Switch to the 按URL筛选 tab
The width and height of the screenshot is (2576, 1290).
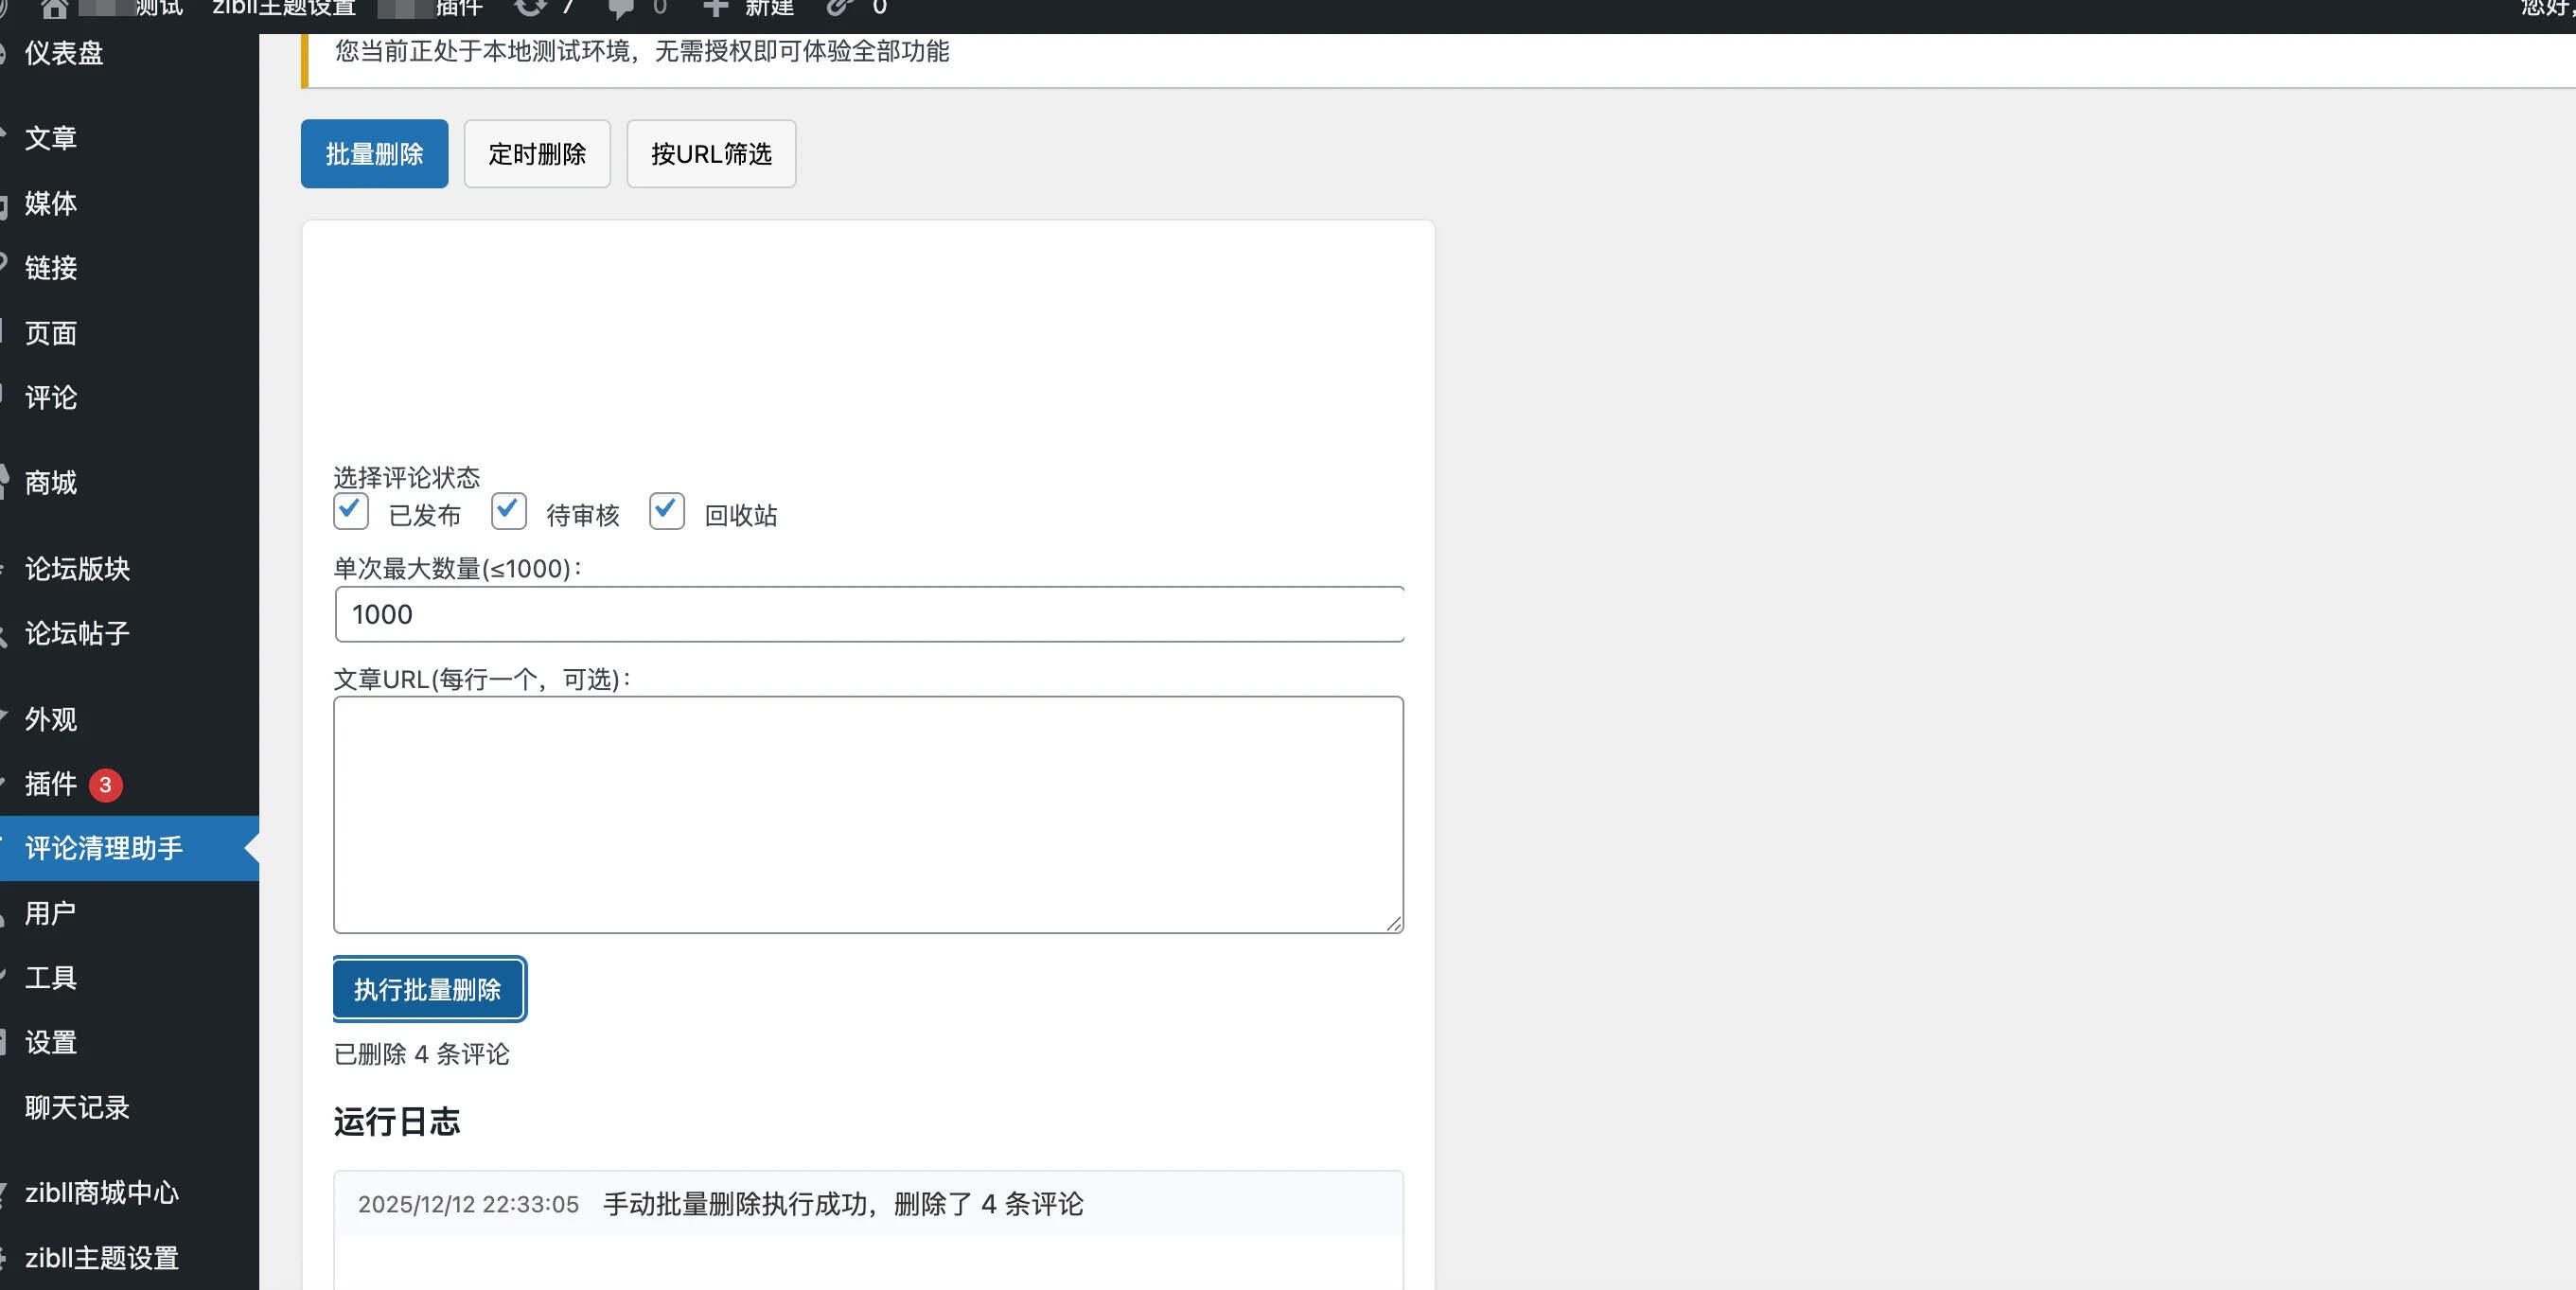[x=711, y=154]
